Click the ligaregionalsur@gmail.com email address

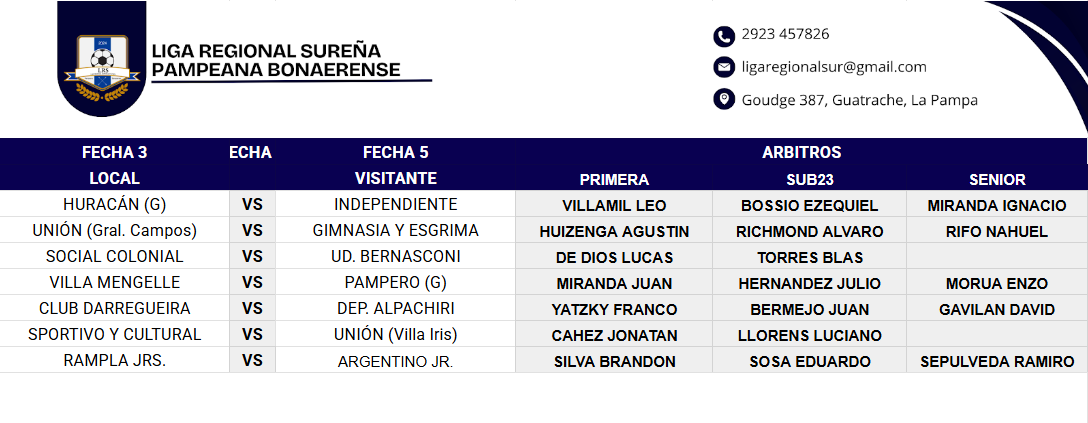pyautogui.click(x=834, y=67)
